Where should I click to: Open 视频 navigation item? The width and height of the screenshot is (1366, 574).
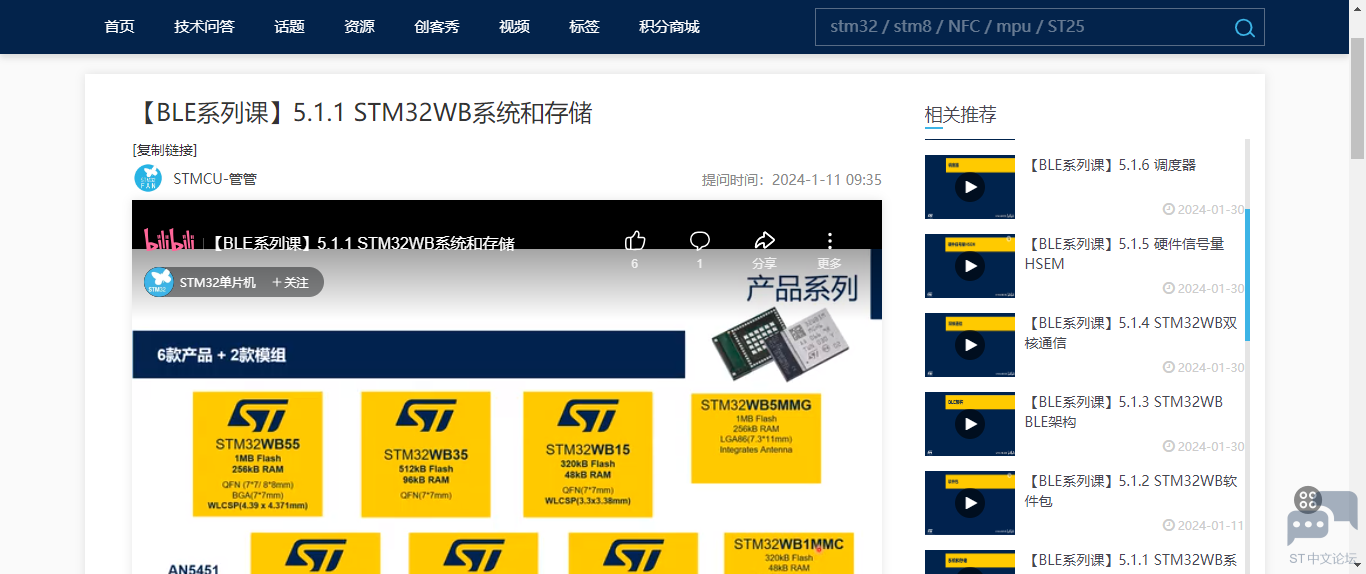pos(514,27)
